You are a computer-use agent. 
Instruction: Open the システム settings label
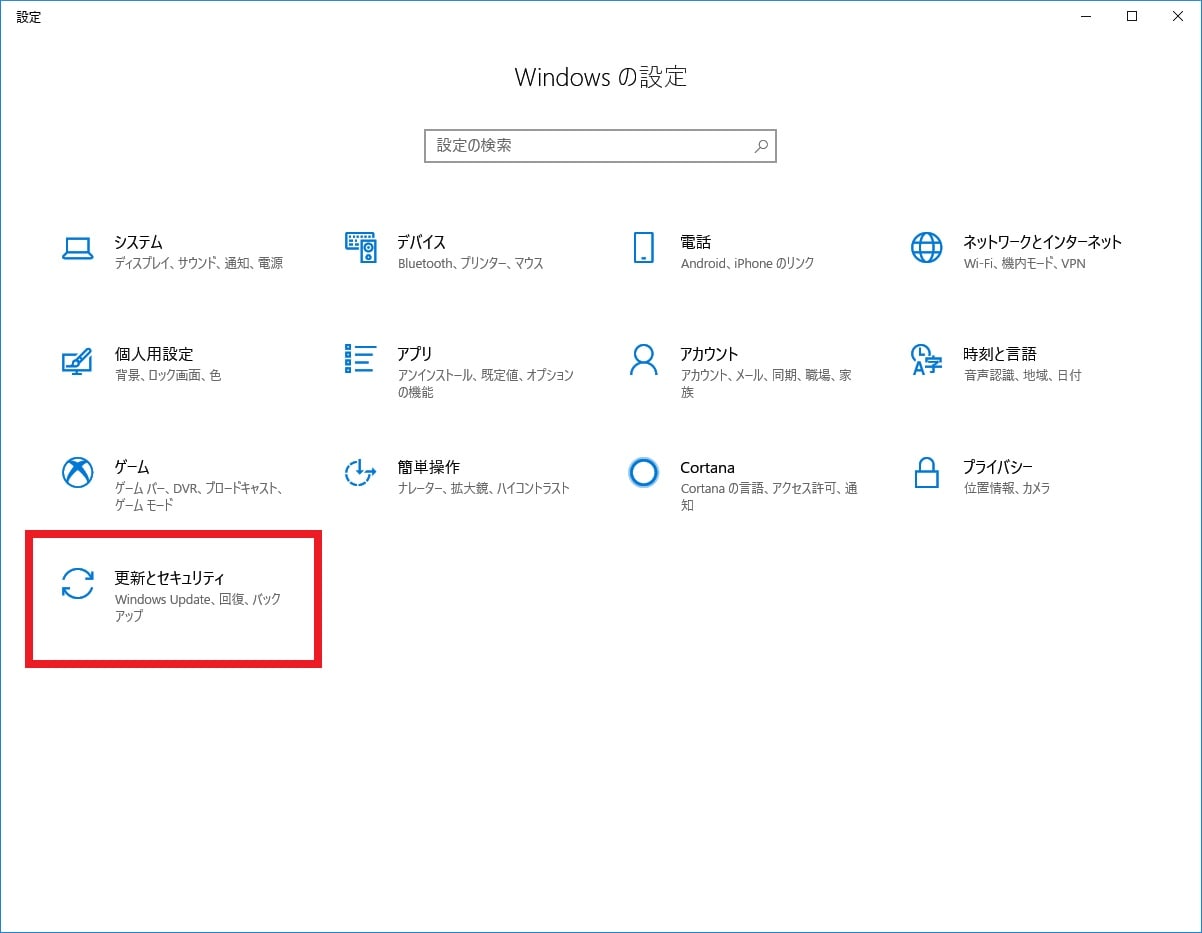point(138,242)
